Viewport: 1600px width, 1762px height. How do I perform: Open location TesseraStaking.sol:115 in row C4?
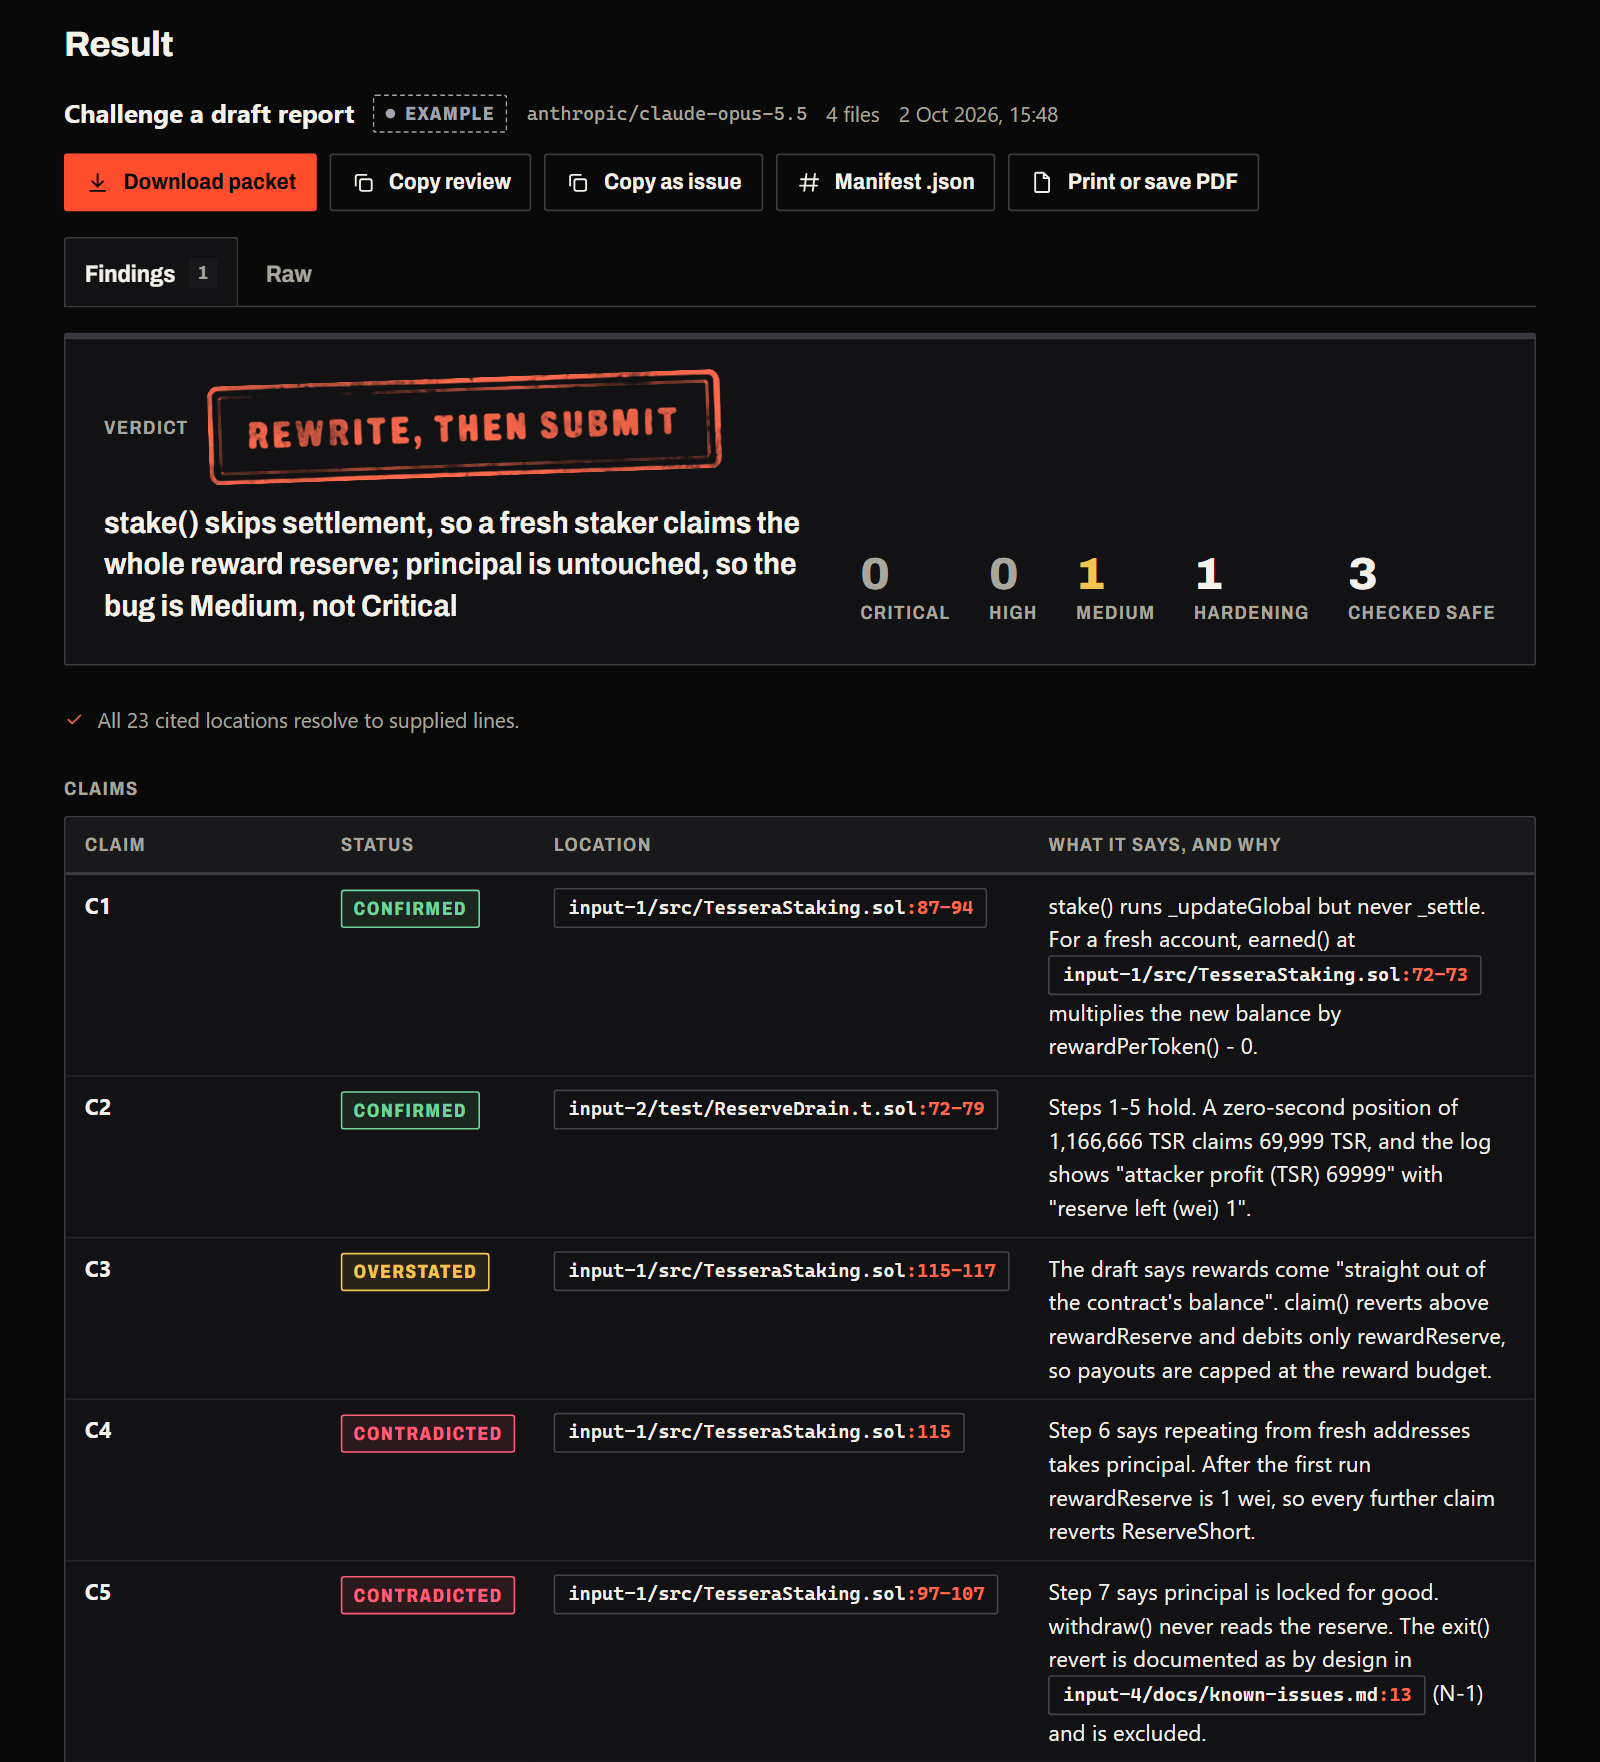[759, 1432]
